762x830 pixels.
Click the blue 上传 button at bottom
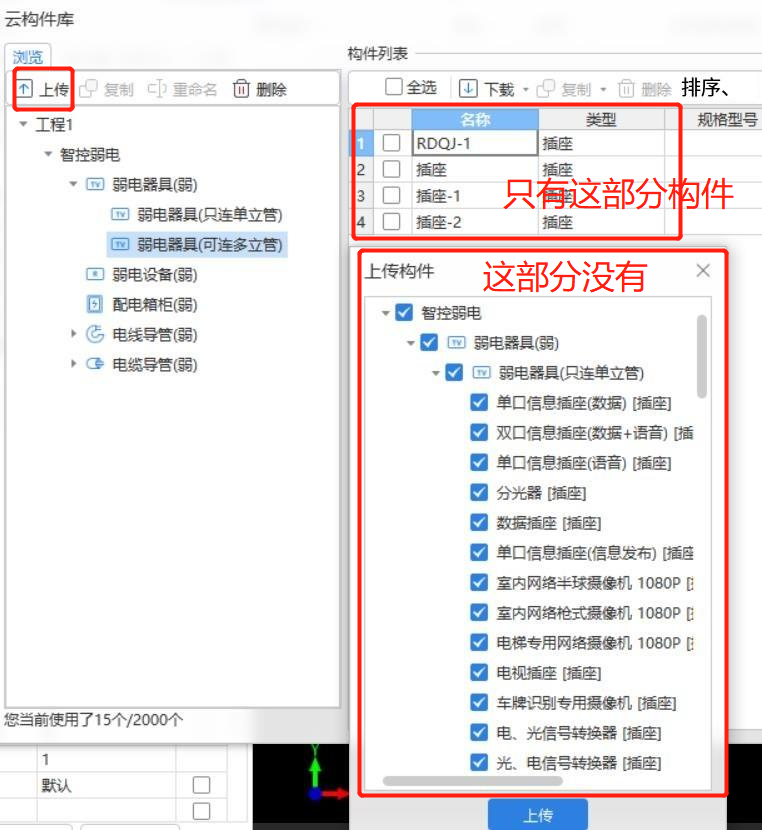tap(538, 815)
